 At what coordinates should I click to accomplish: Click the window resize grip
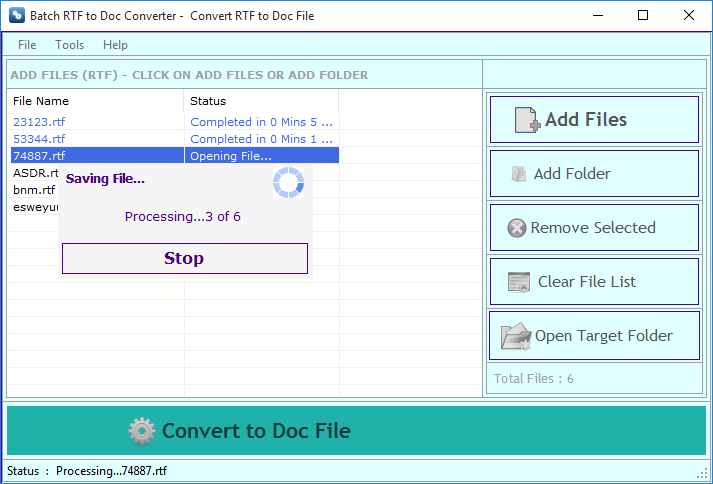coord(704,474)
